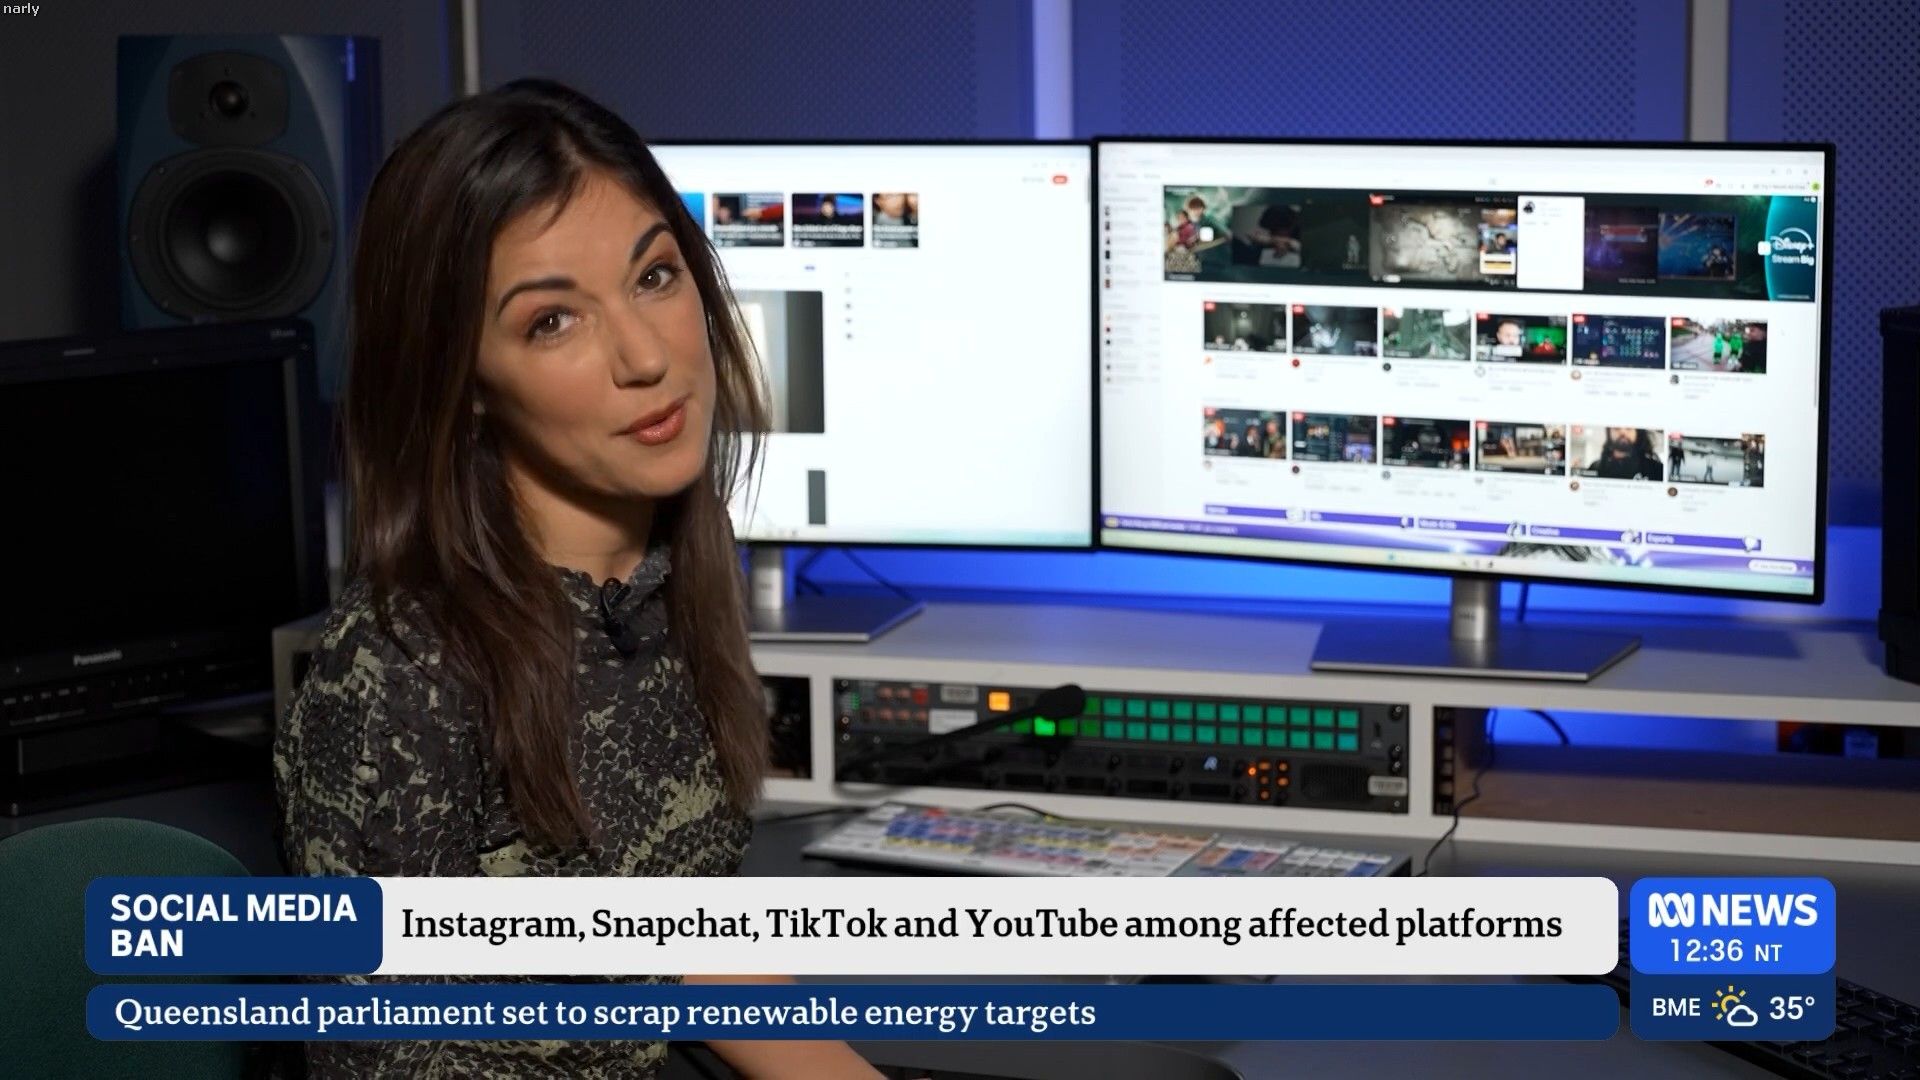Click the Windows Start icon on right monitor taskbar

point(1392,556)
